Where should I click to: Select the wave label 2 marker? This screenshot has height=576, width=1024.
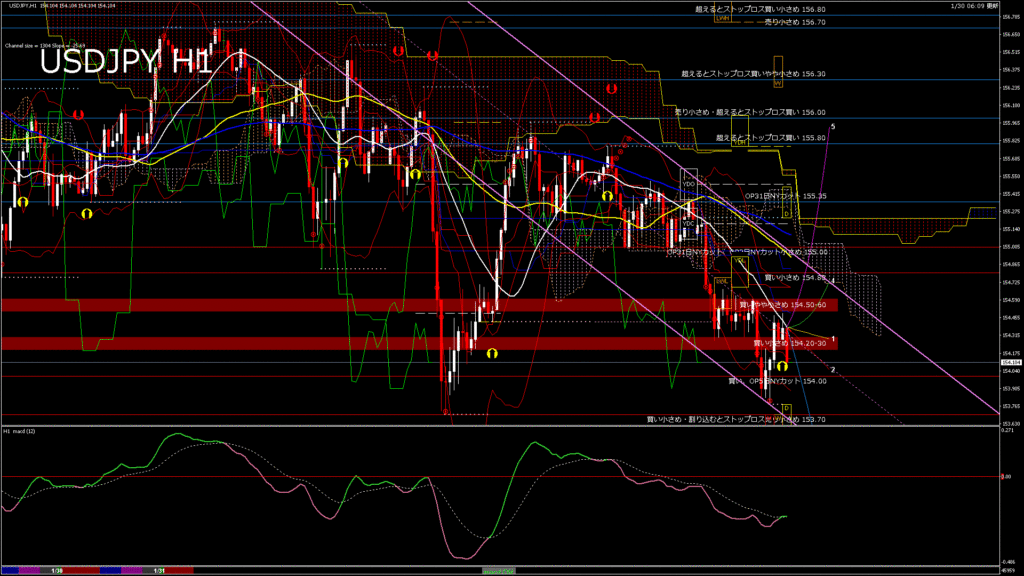click(833, 370)
